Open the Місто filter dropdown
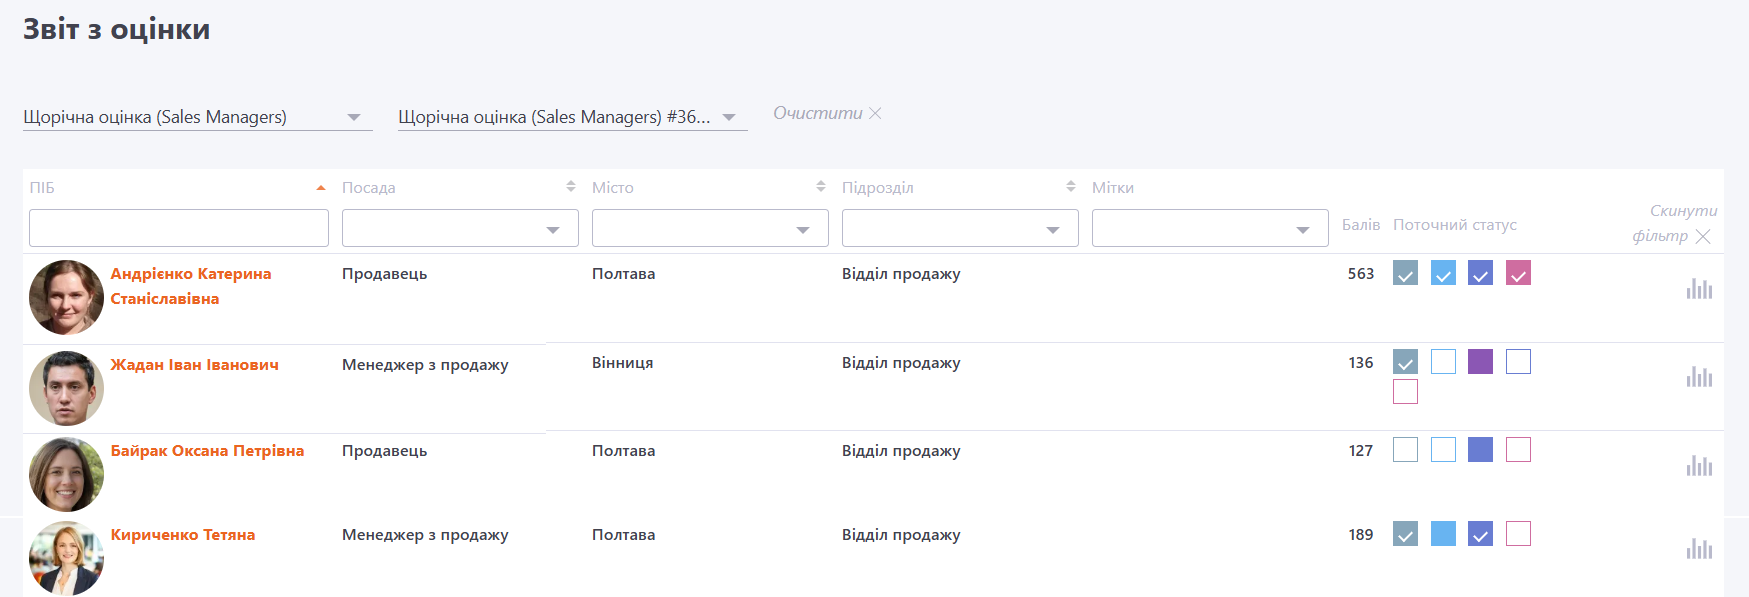Viewport: 1749px width, 597px height. pos(710,228)
